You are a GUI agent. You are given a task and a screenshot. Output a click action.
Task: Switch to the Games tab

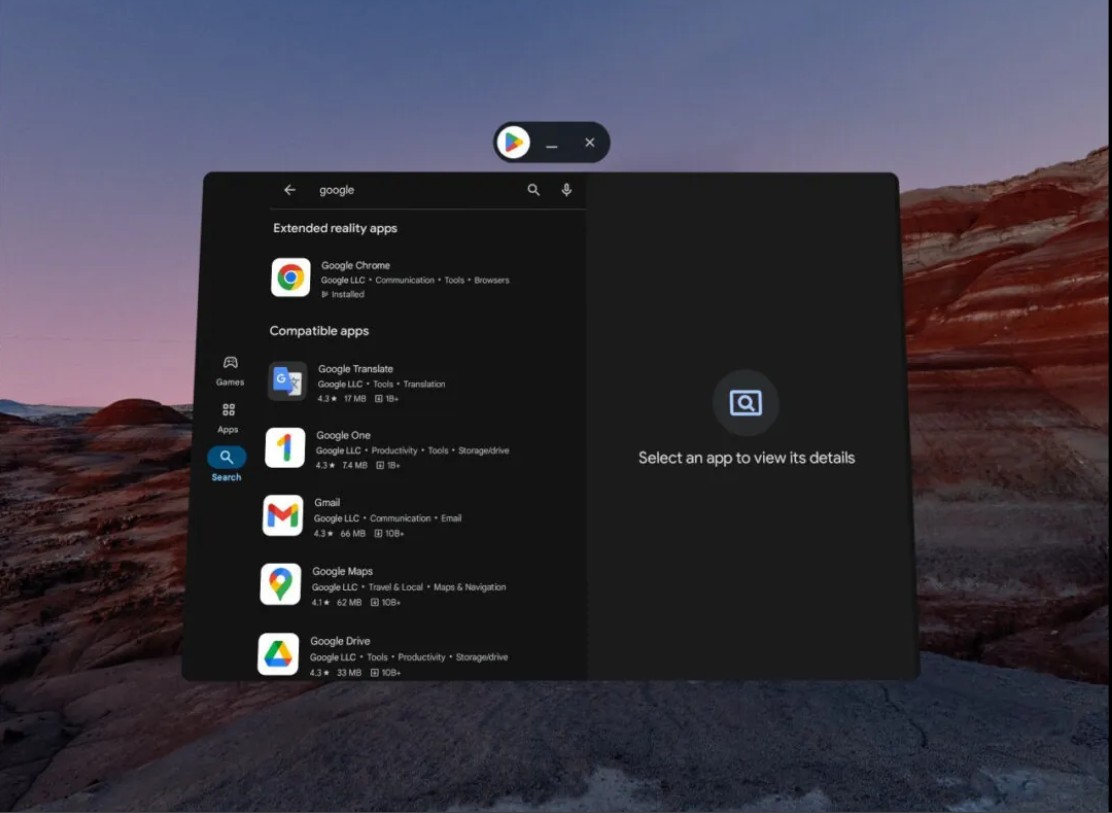point(230,371)
